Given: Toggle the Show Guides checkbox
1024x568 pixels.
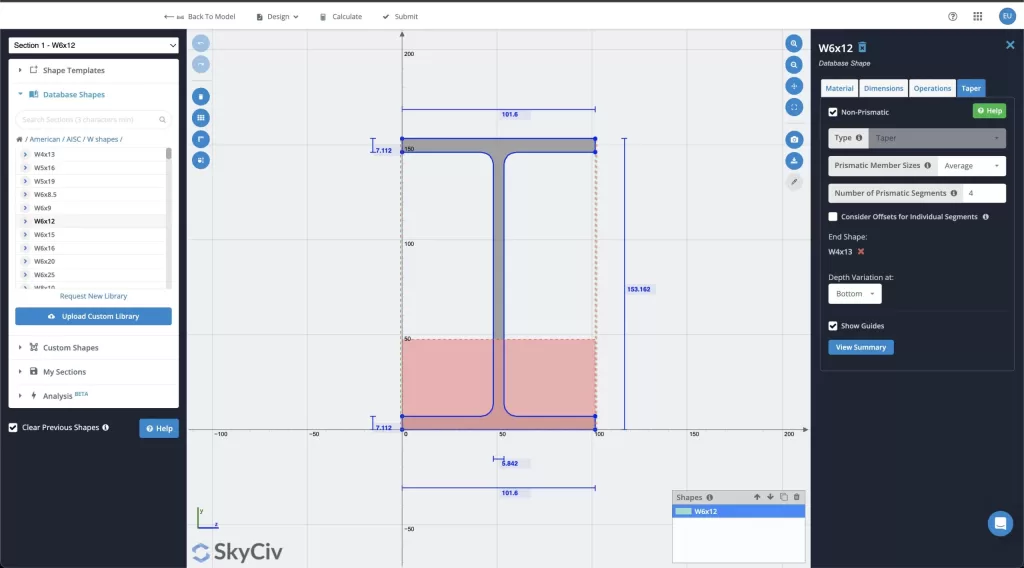Looking at the screenshot, I should [833, 326].
